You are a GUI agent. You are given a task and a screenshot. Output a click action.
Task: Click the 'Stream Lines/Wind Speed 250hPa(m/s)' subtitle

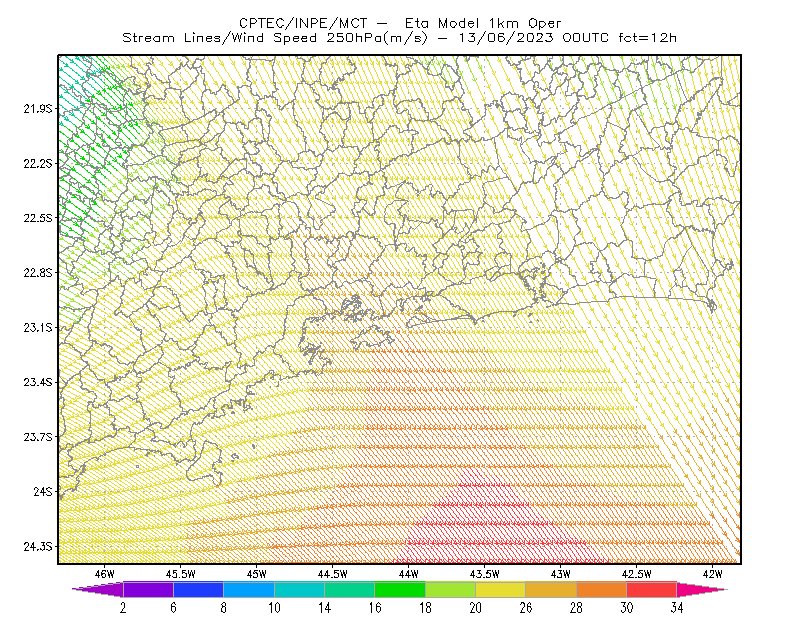pyautogui.click(x=275, y=38)
